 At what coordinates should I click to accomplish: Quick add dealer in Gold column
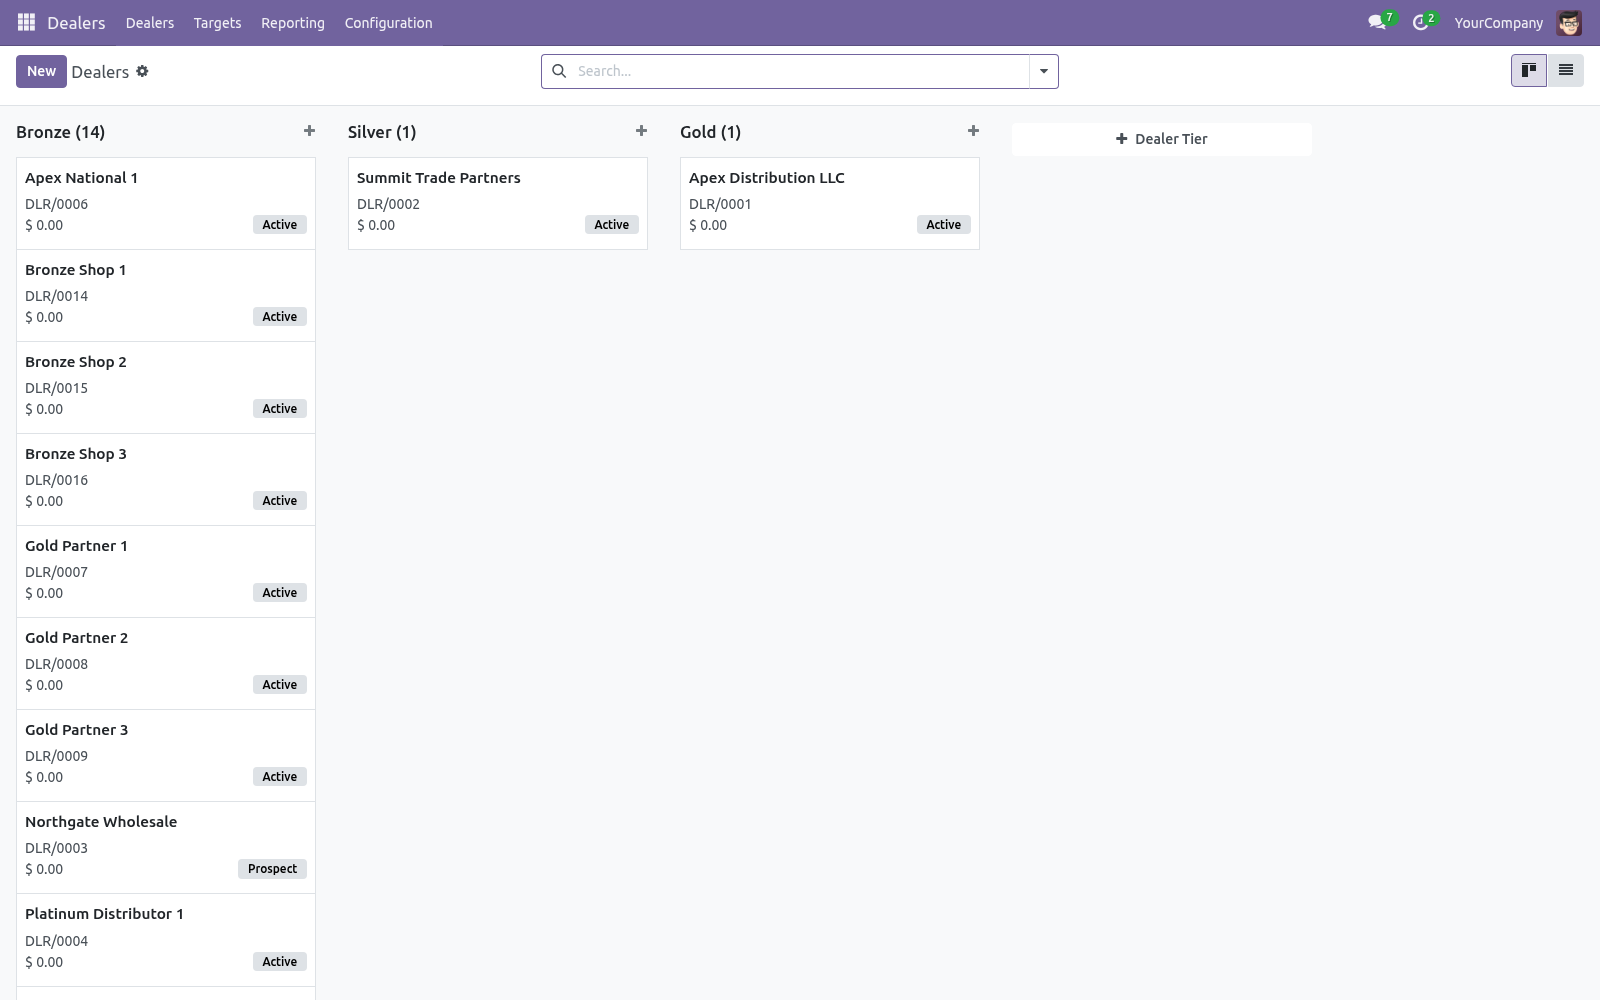click(973, 131)
